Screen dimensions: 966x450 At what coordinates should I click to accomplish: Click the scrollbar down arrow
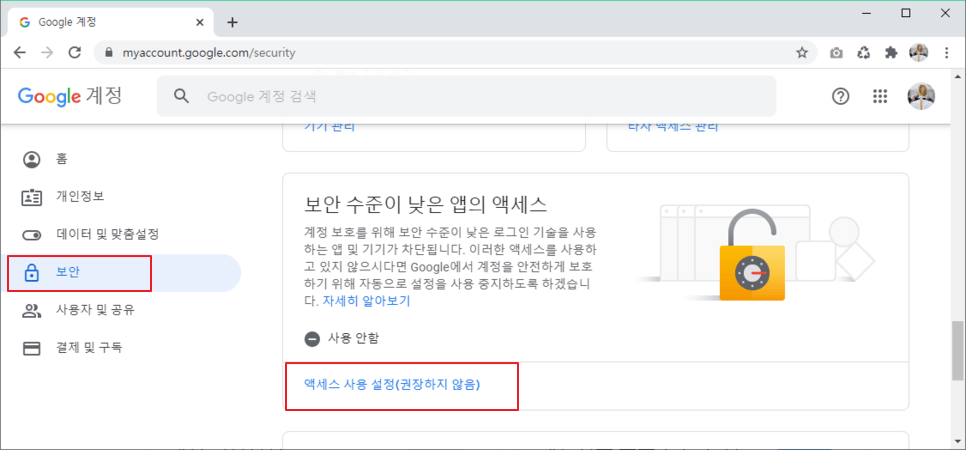coord(957,441)
